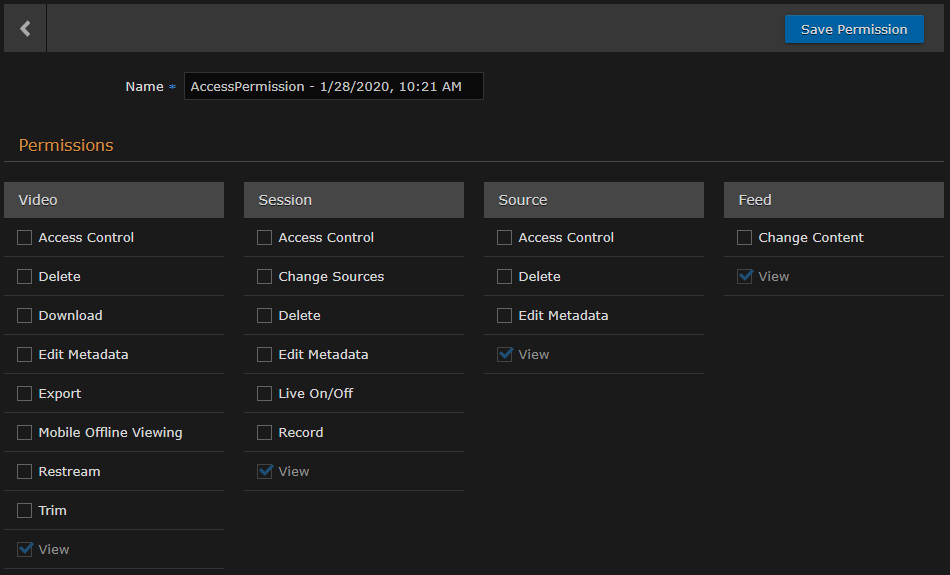Check the Video Export option
Image resolution: width=950 pixels, height=575 pixels.
pos(25,394)
